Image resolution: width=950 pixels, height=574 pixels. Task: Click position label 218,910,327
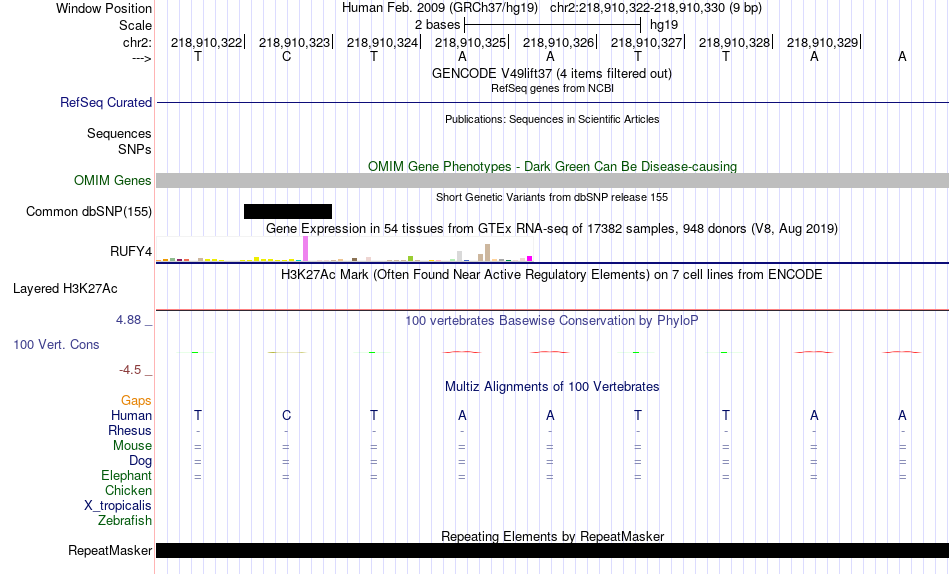tap(646, 42)
